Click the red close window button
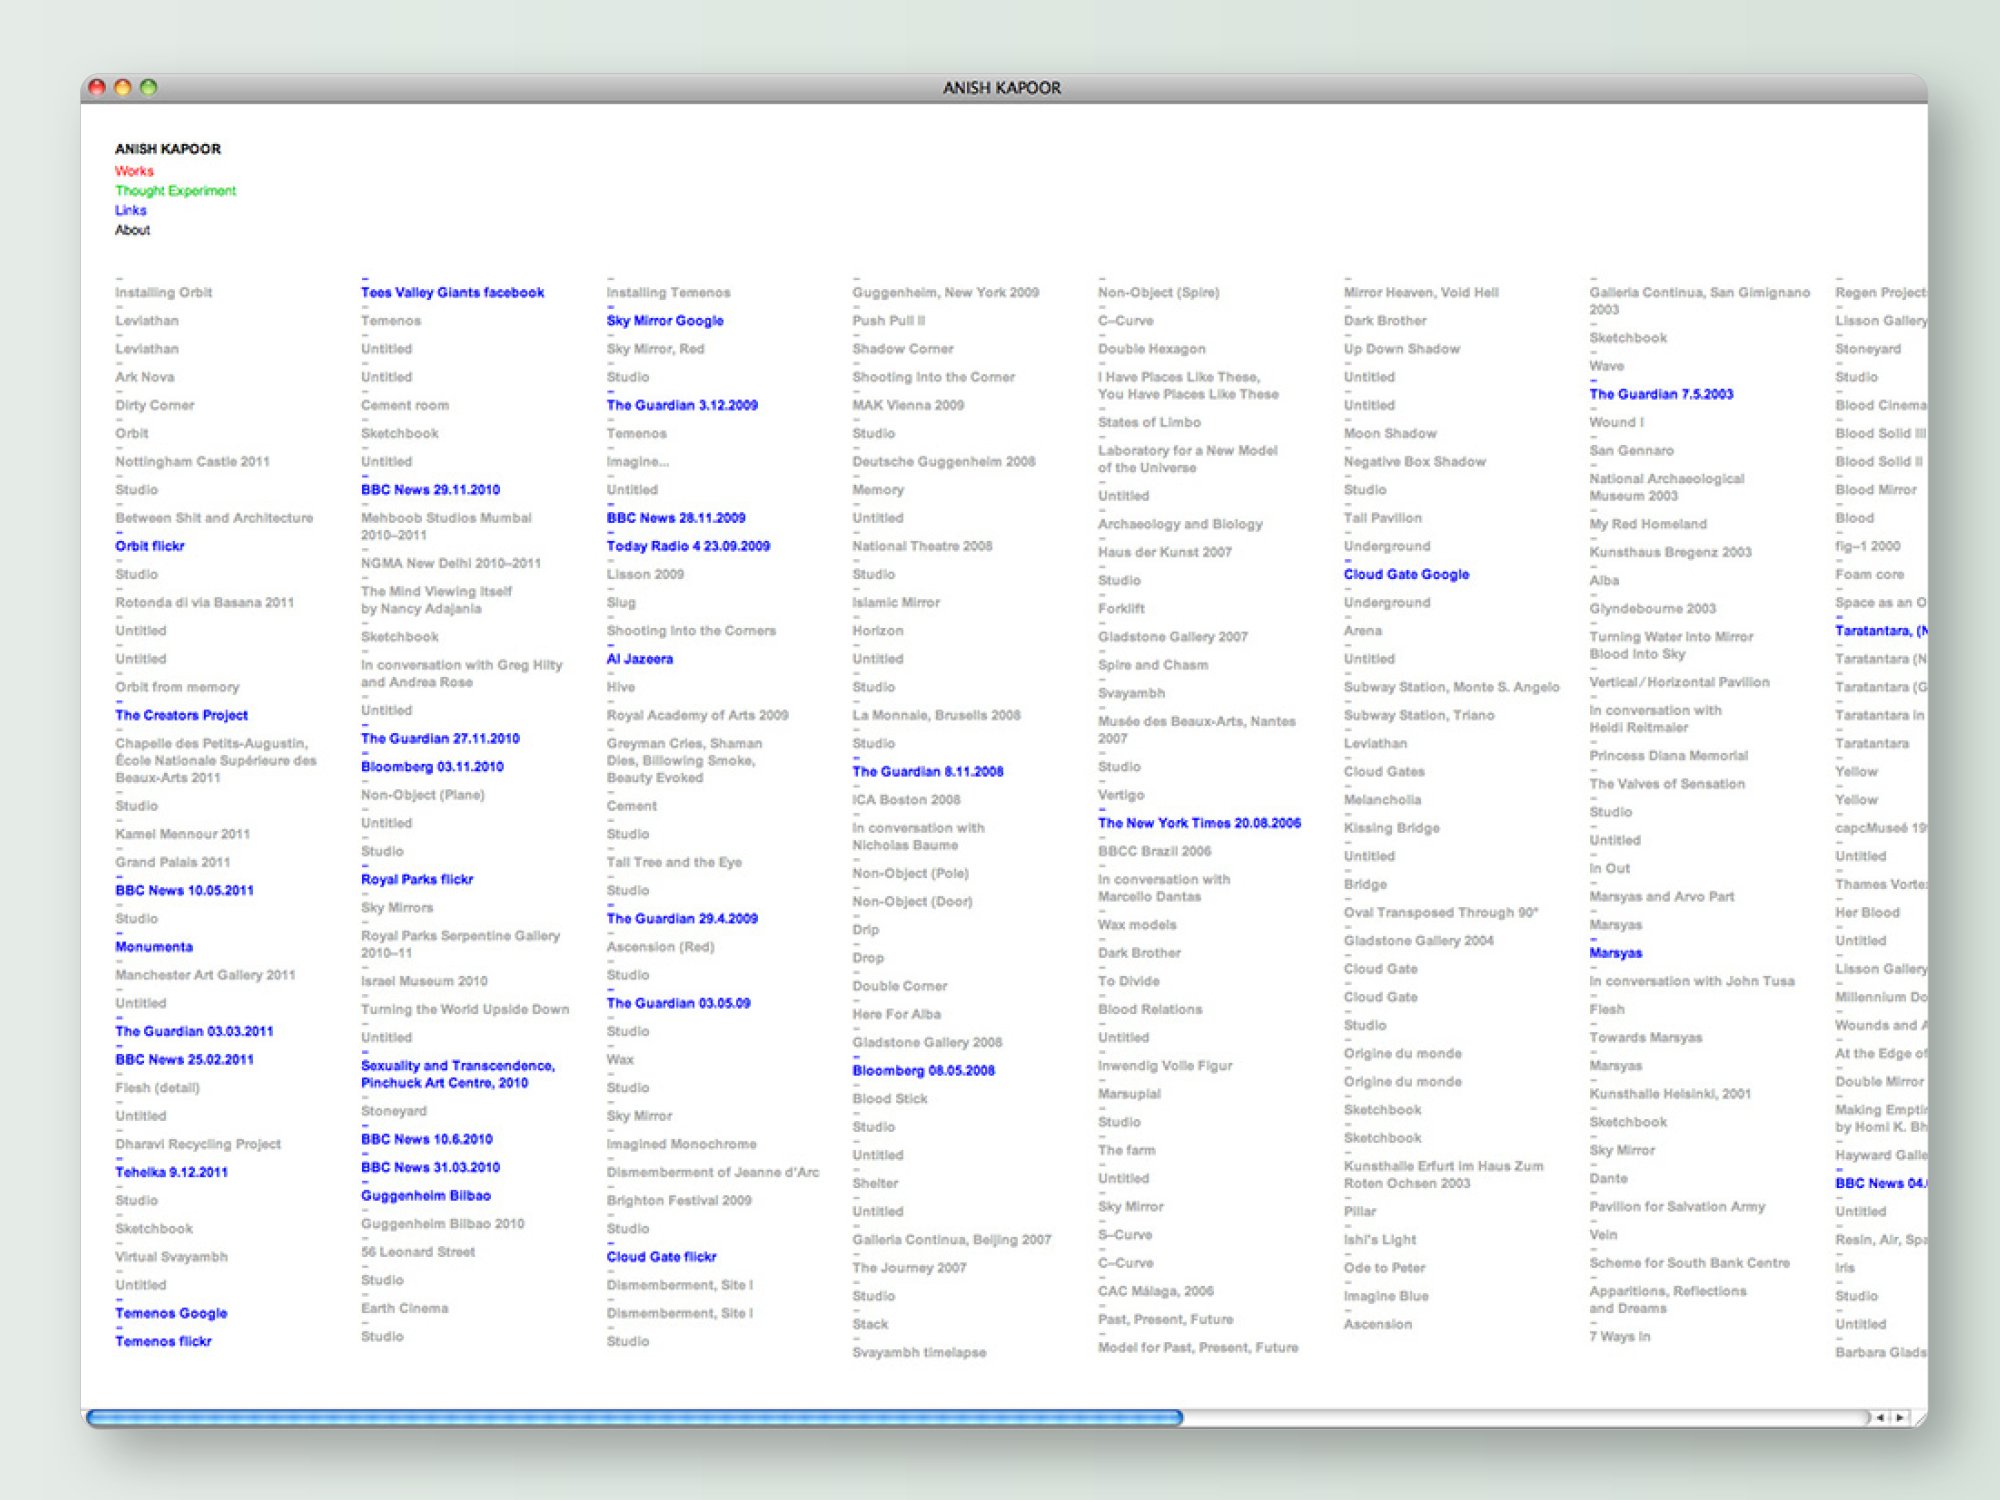Image resolution: width=2000 pixels, height=1500 pixels. (x=97, y=87)
